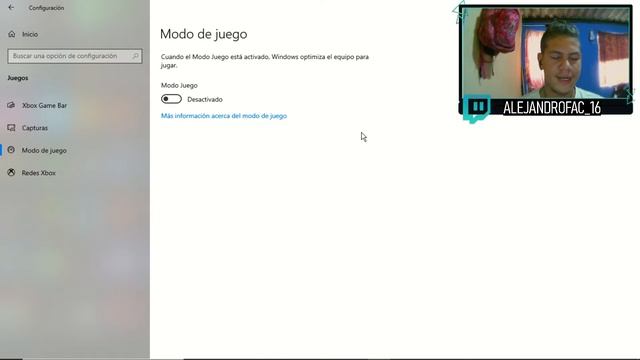The image size is (640, 360).
Task: Open Más información acerca del modo de juego
Action: pyautogui.click(x=224, y=116)
